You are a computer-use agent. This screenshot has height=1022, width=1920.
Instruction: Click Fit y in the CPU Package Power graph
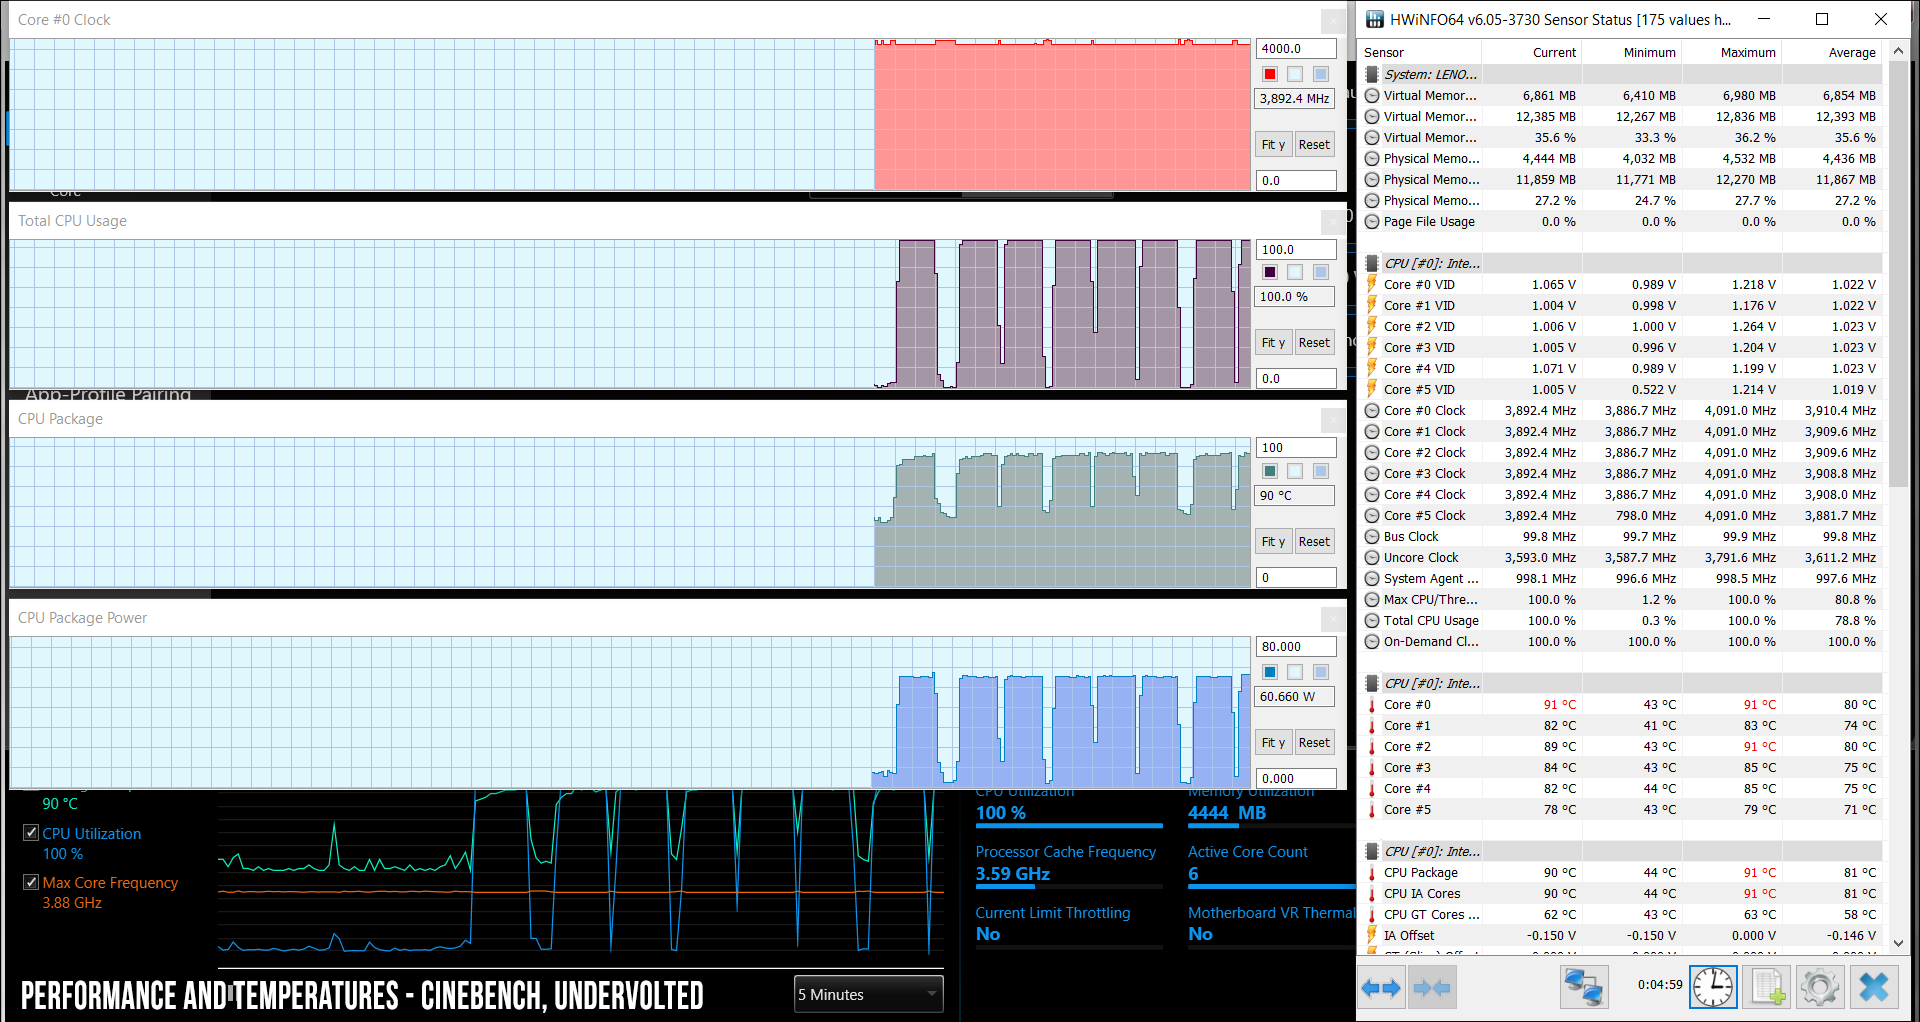pyautogui.click(x=1273, y=742)
